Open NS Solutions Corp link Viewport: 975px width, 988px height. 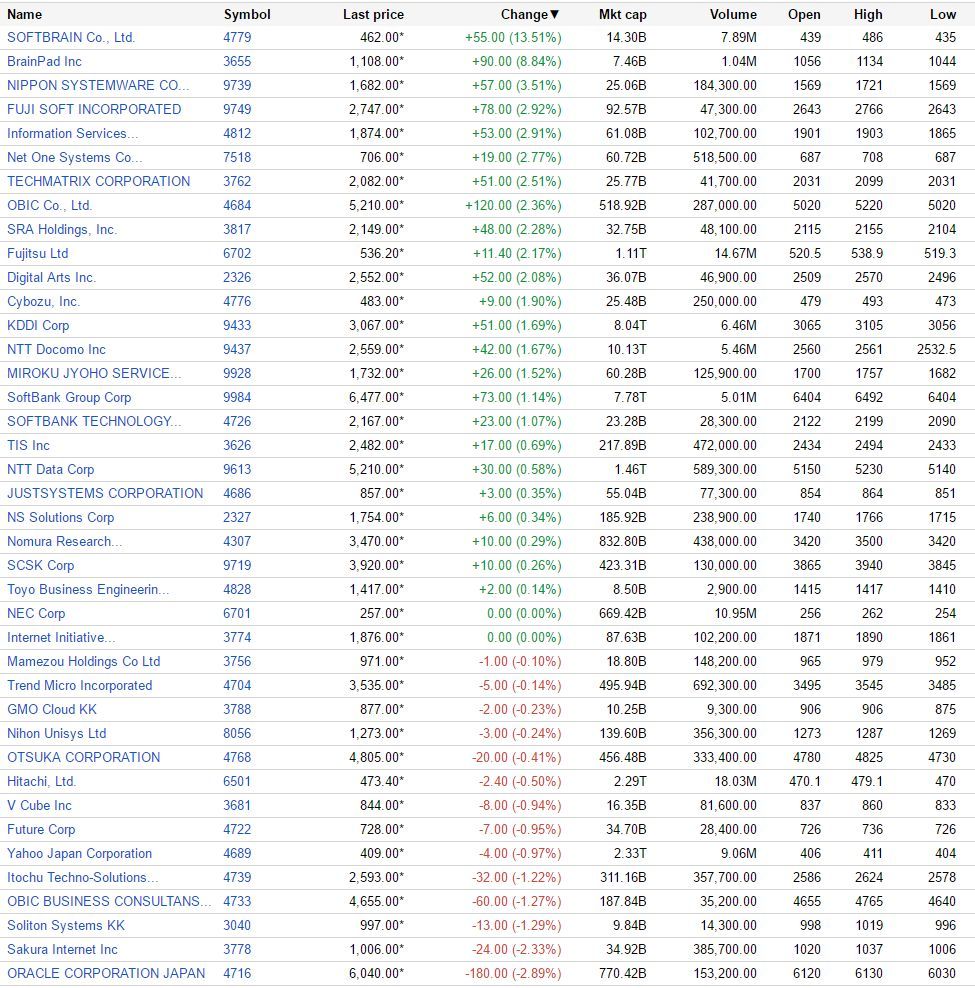(61, 517)
